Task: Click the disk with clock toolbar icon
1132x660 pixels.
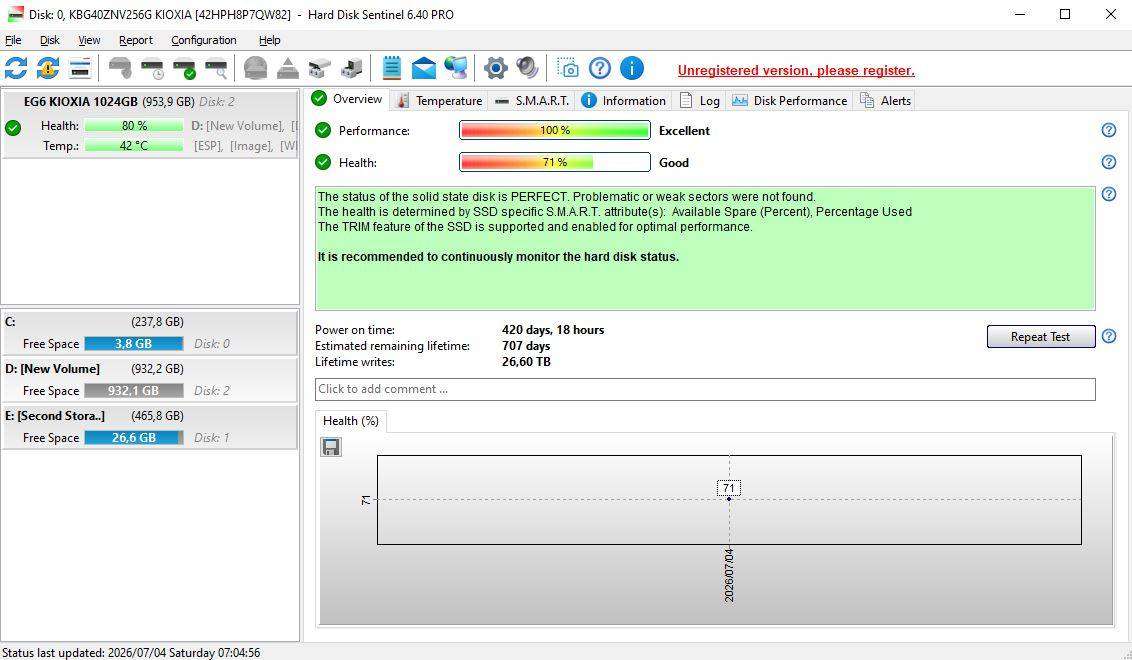Action: pos(152,69)
